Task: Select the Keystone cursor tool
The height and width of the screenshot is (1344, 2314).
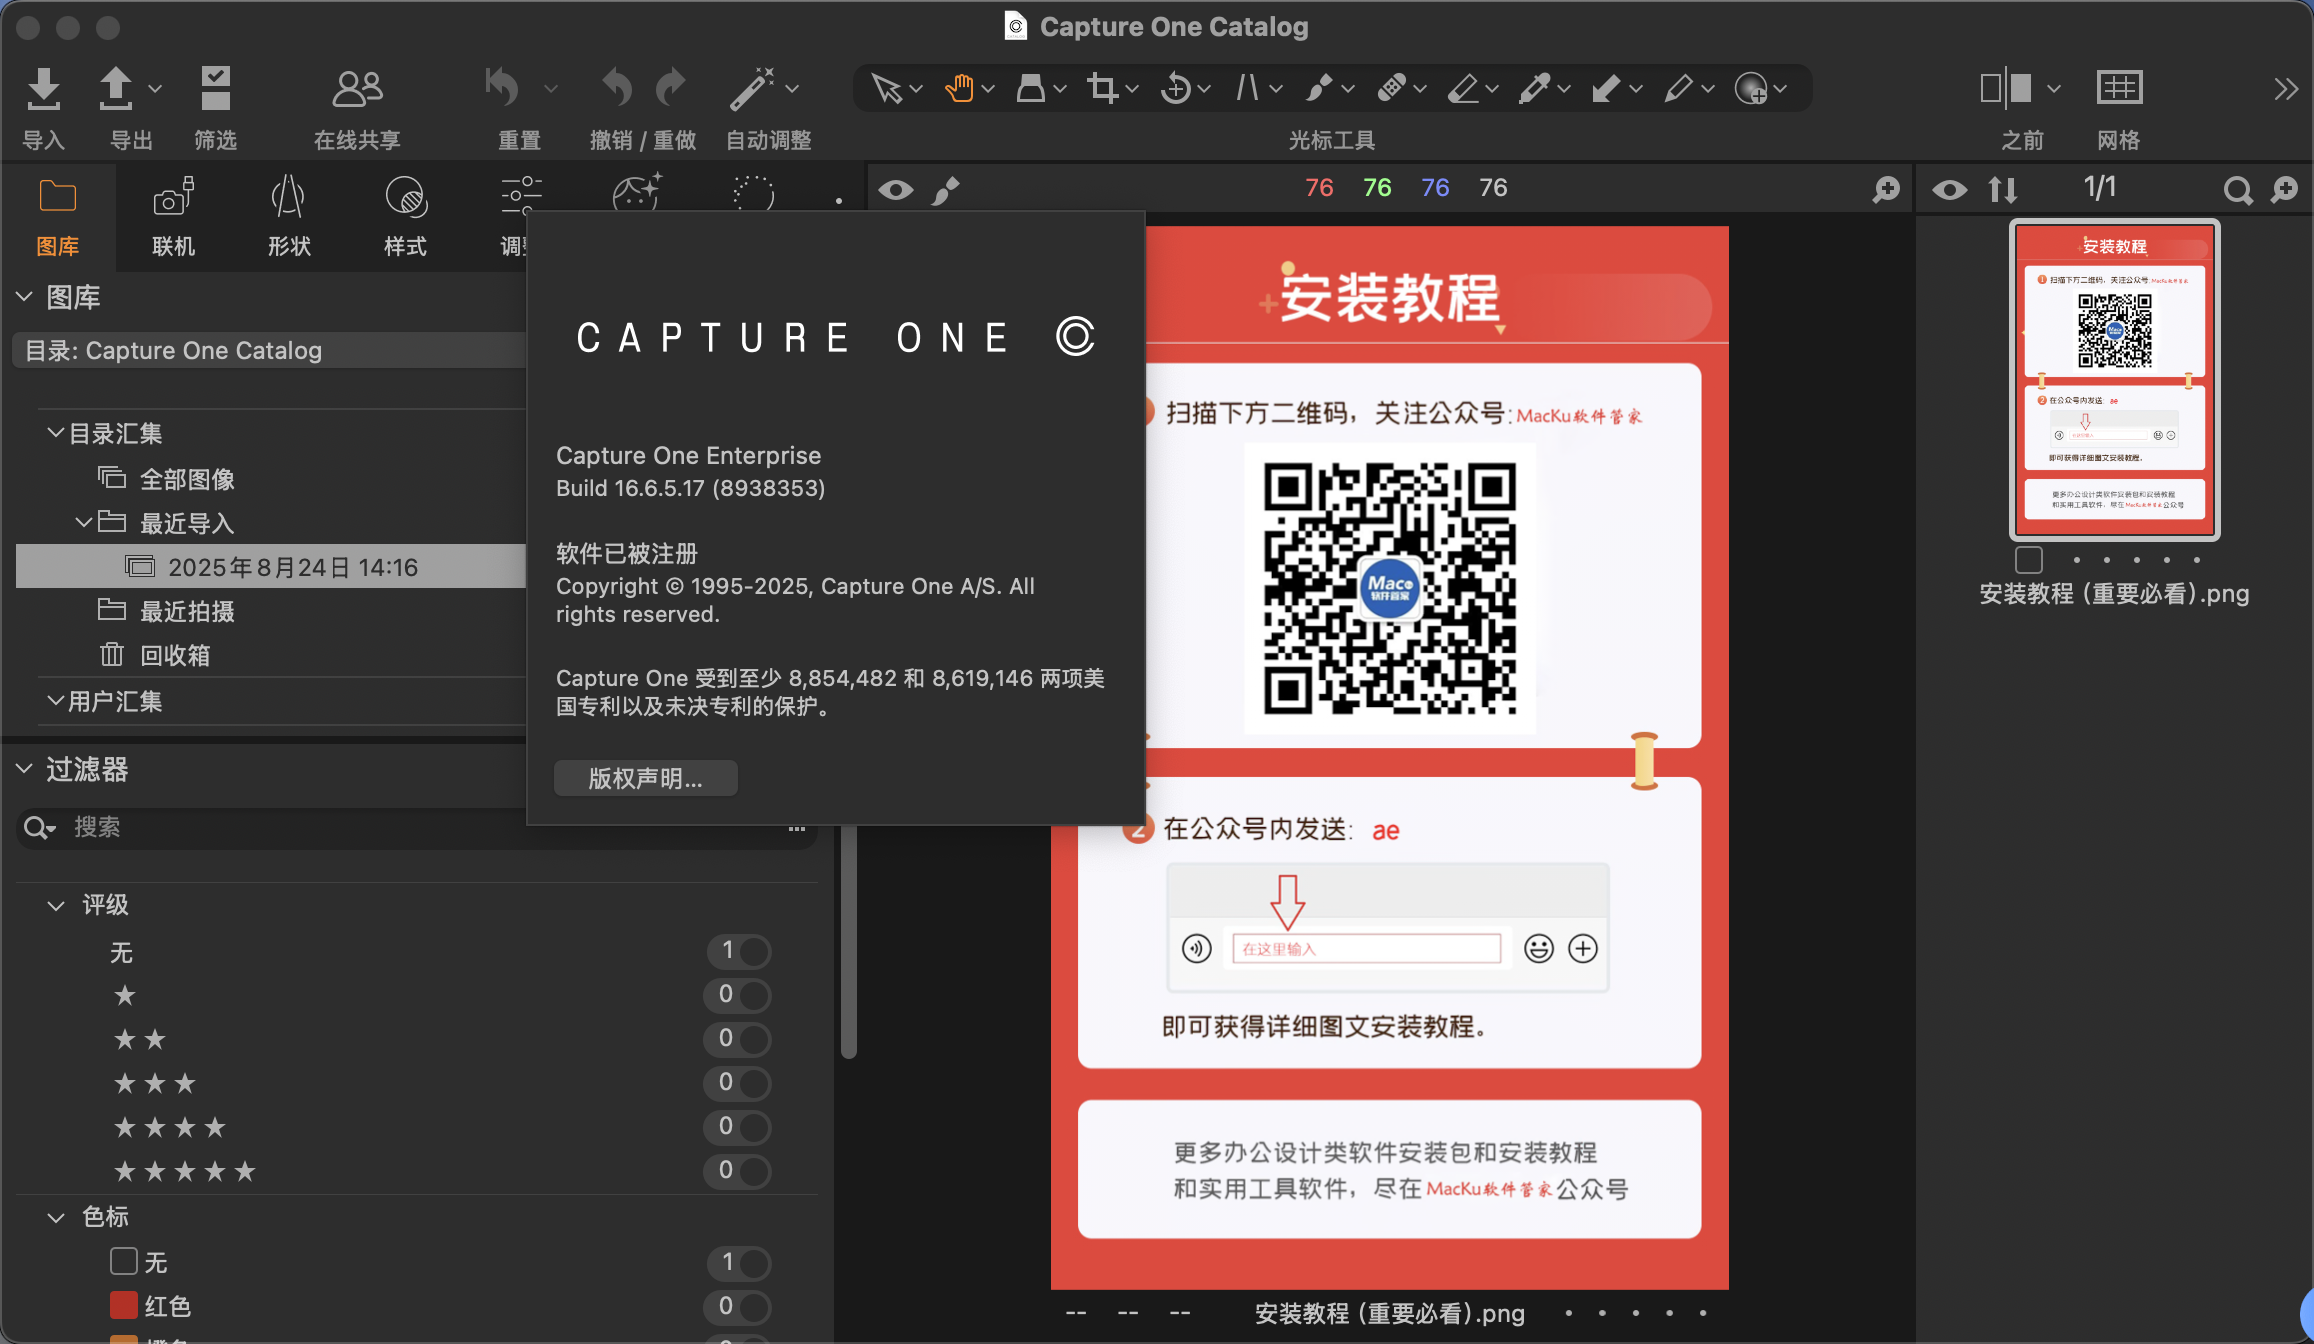Action: (x=1247, y=88)
